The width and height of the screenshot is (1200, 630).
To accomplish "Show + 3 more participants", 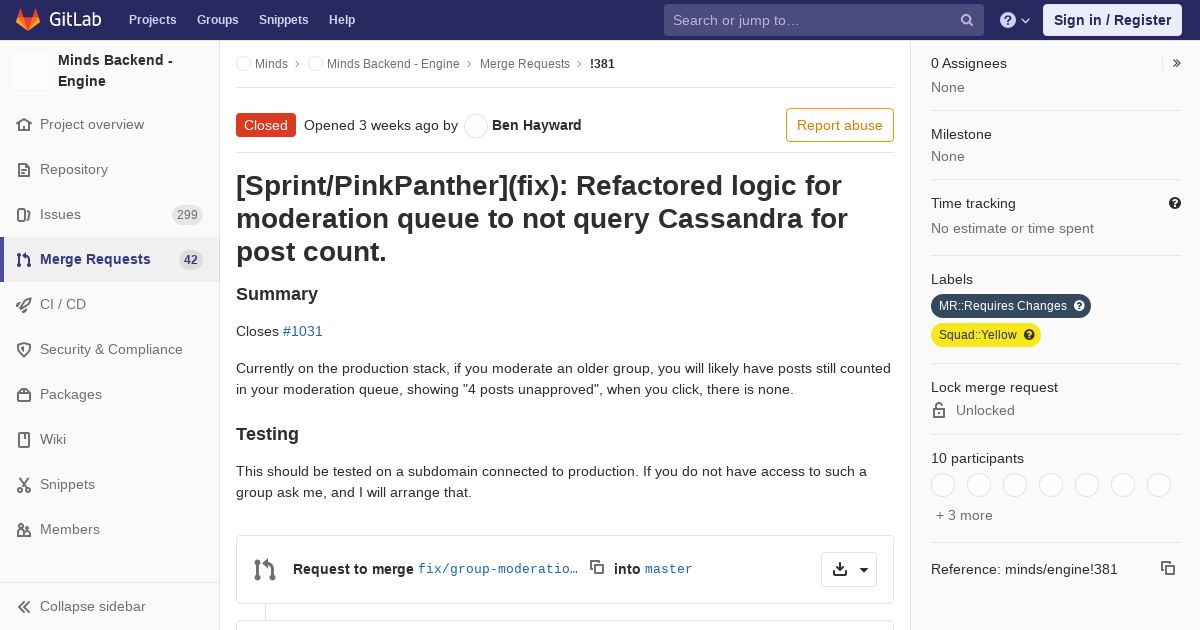I will [964, 516].
